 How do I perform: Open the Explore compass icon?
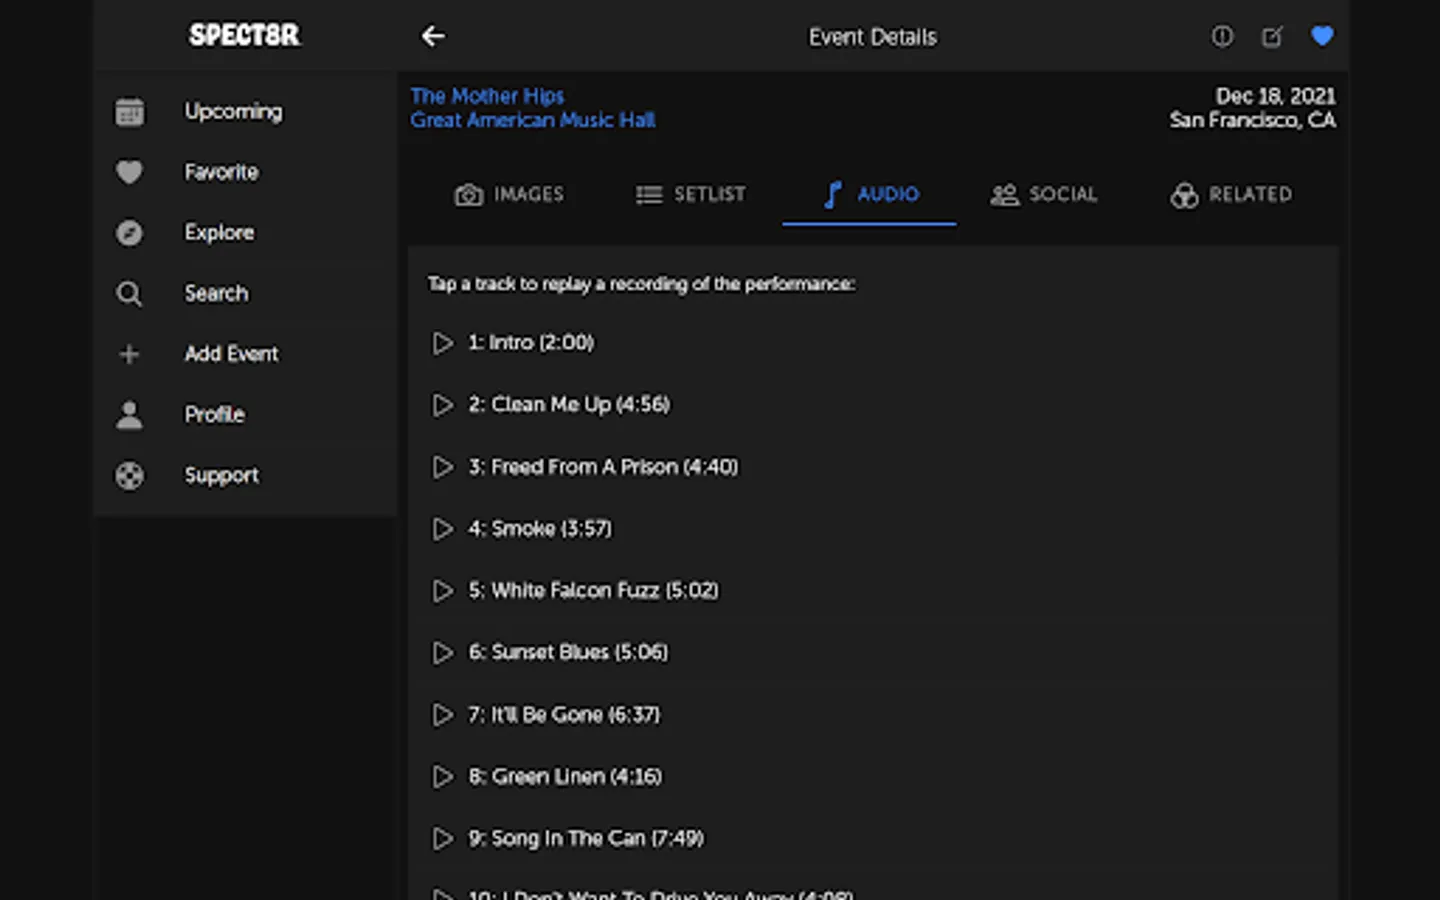[x=129, y=233]
